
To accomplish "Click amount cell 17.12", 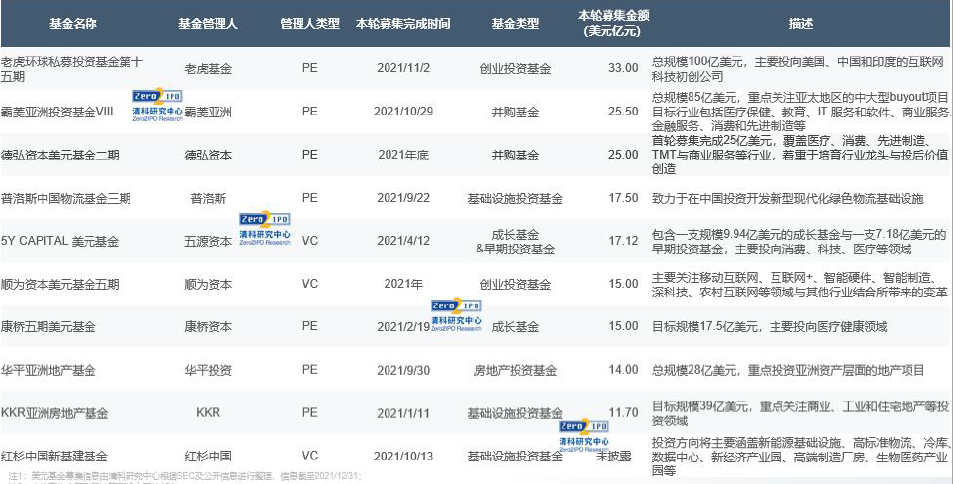I will coord(623,240).
